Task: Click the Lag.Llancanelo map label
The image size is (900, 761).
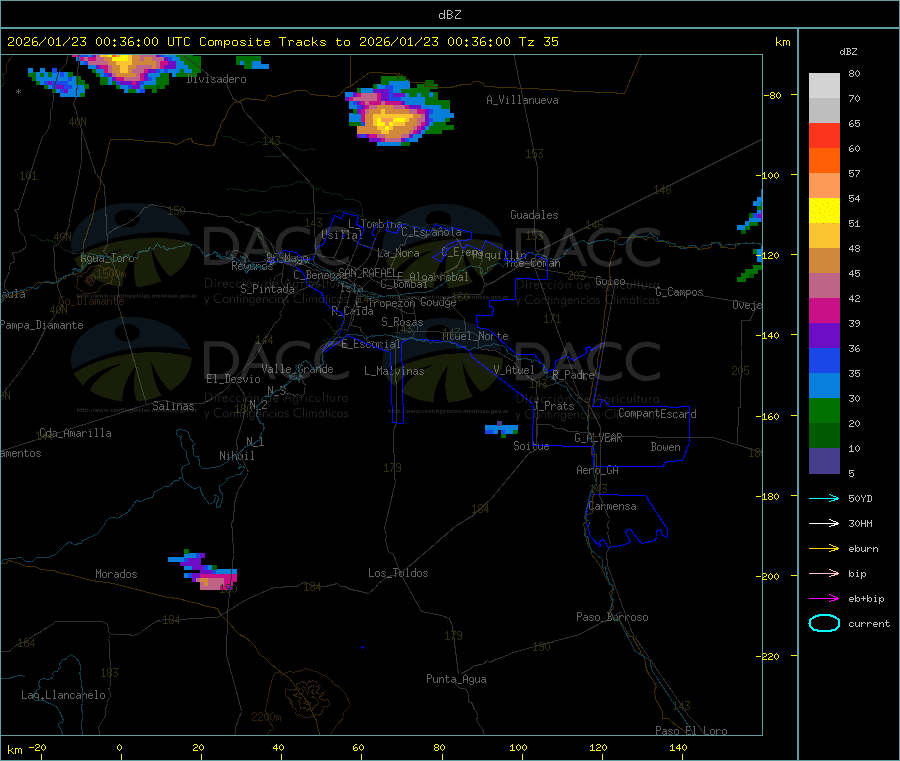Action: (x=63, y=695)
